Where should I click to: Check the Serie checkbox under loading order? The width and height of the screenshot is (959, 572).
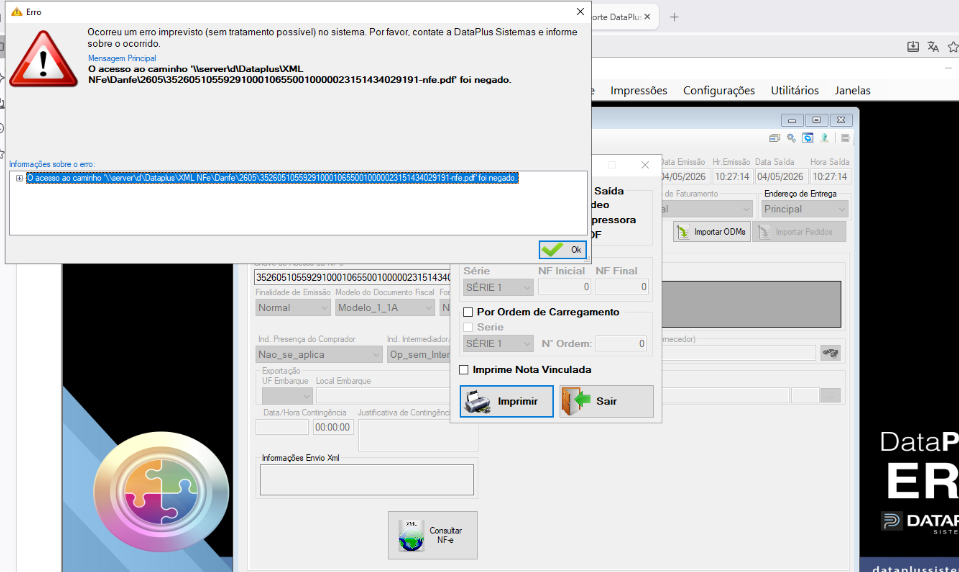click(468, 327)
